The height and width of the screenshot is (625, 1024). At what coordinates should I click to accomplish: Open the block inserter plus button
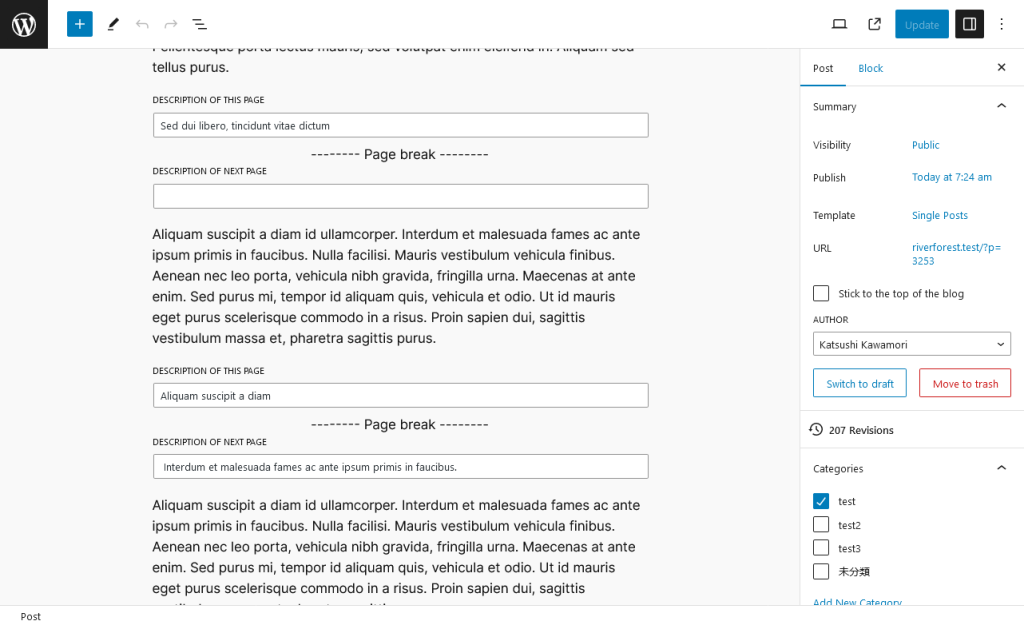80,24
